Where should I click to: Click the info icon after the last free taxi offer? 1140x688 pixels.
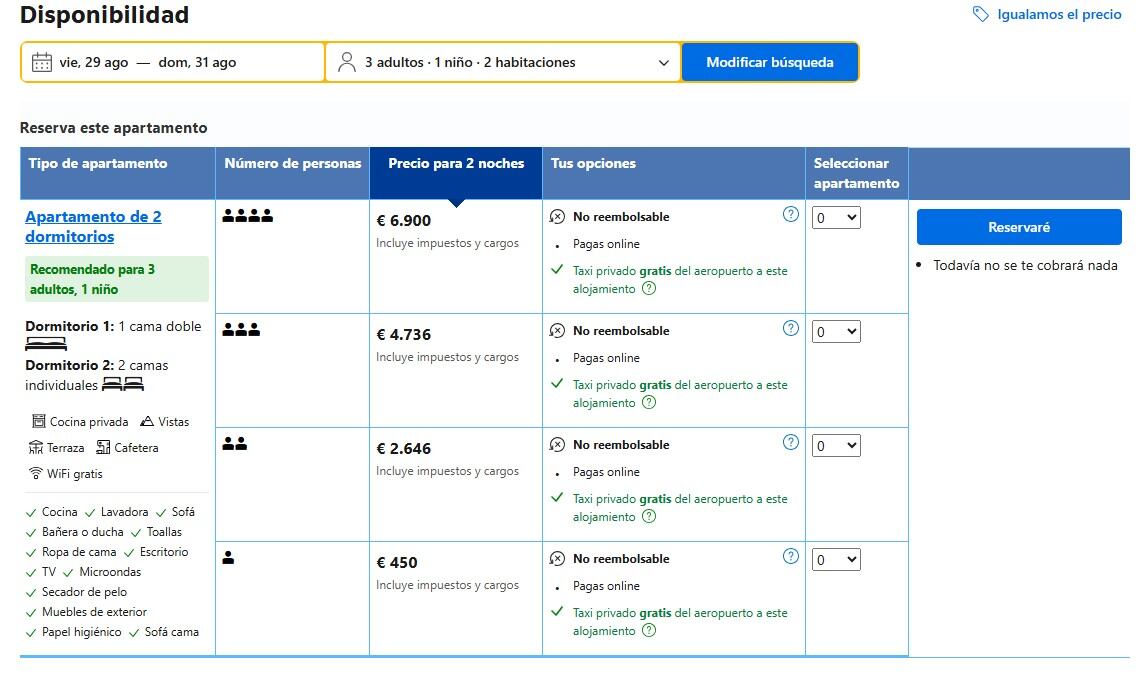tap(649, 631)
